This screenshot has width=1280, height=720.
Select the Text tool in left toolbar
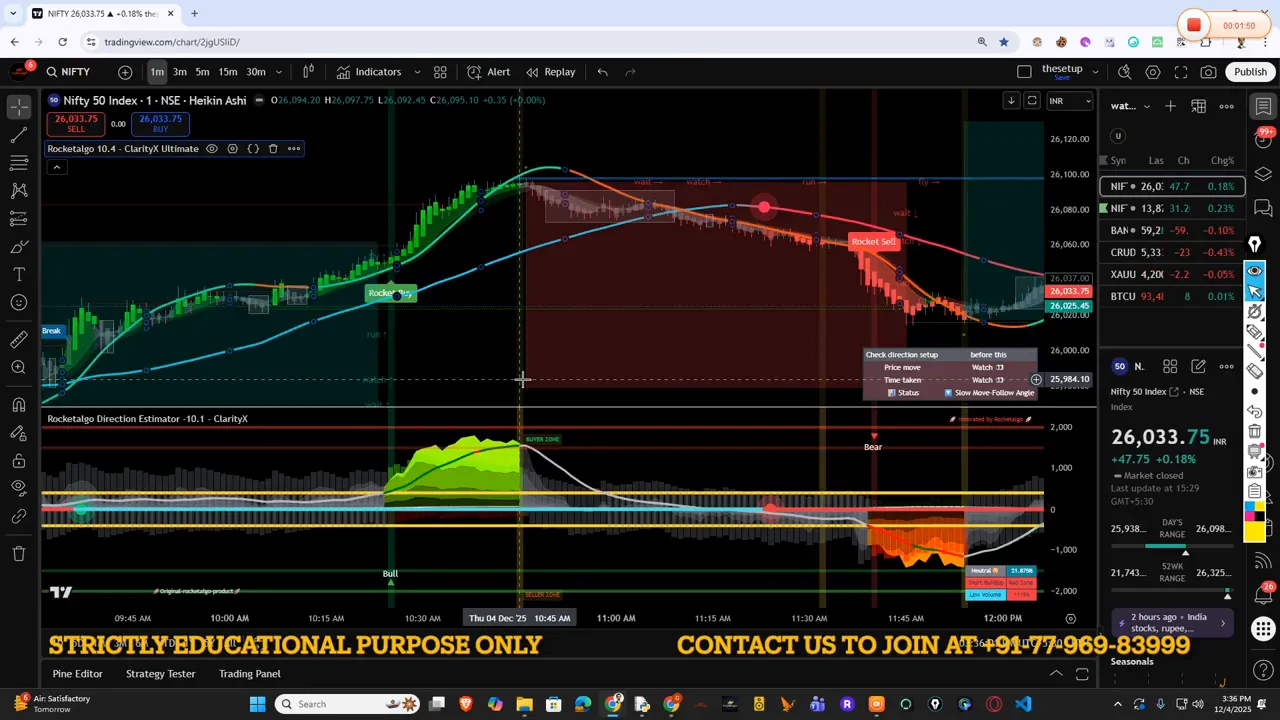point(18,274)
